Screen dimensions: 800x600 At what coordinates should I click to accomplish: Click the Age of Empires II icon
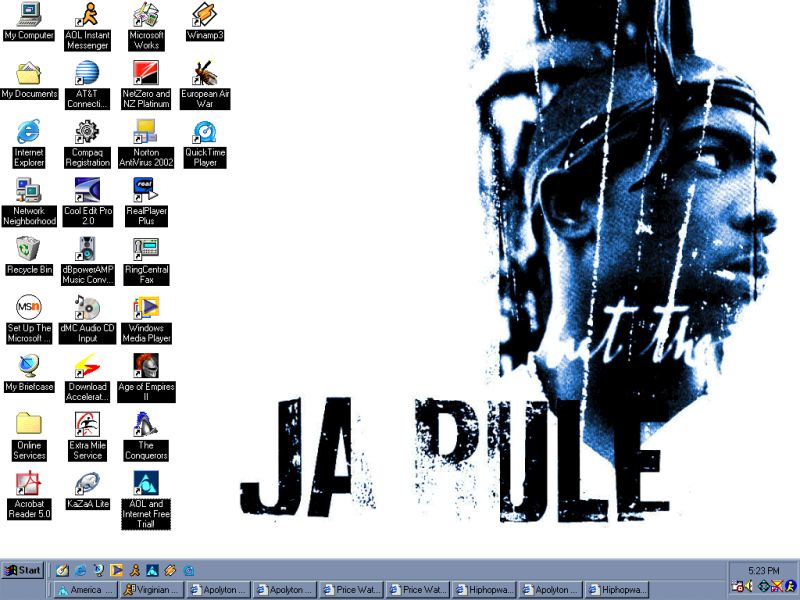tap(146, 366)
